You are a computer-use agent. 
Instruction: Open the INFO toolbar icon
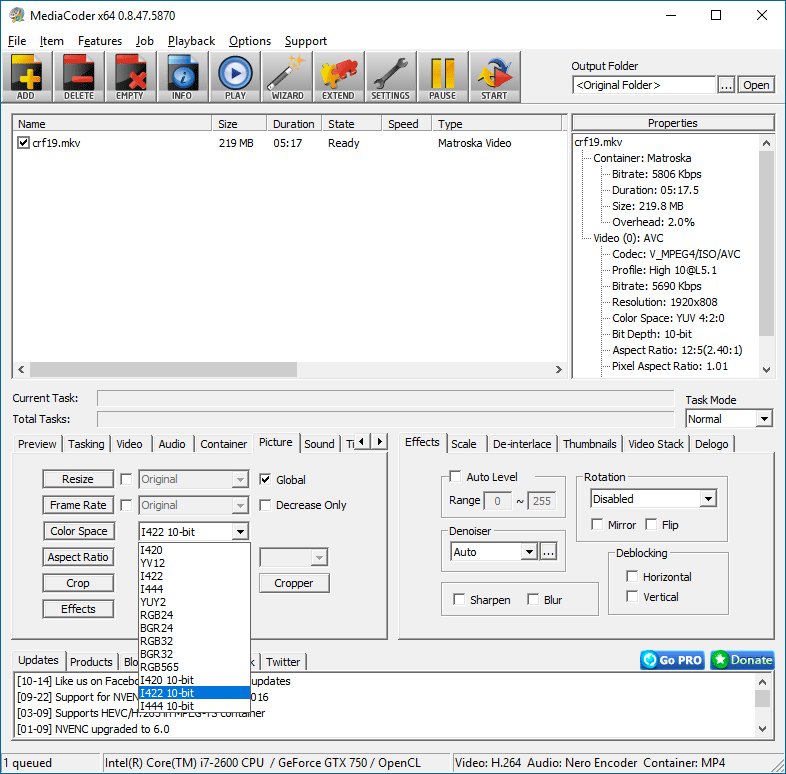pyautogui.click(x=182, y=77)
